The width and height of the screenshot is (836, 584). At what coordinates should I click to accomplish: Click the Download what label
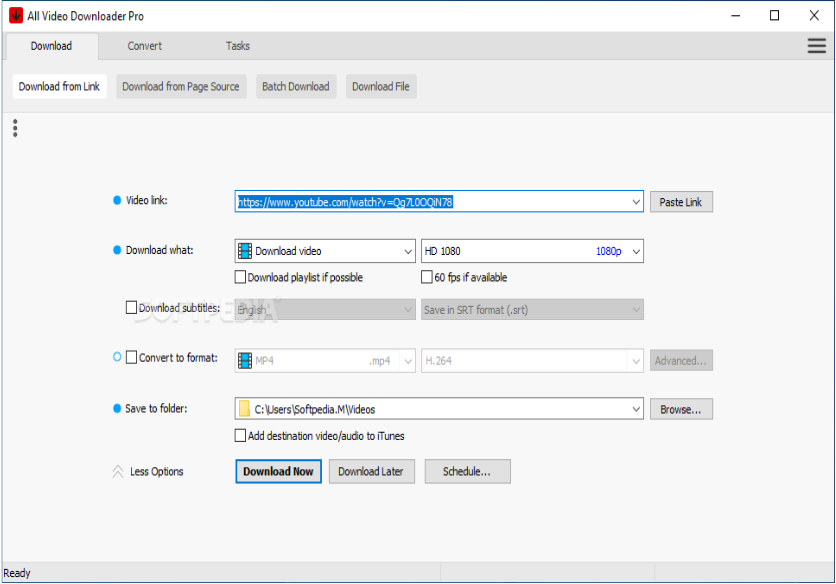(159, 250)
